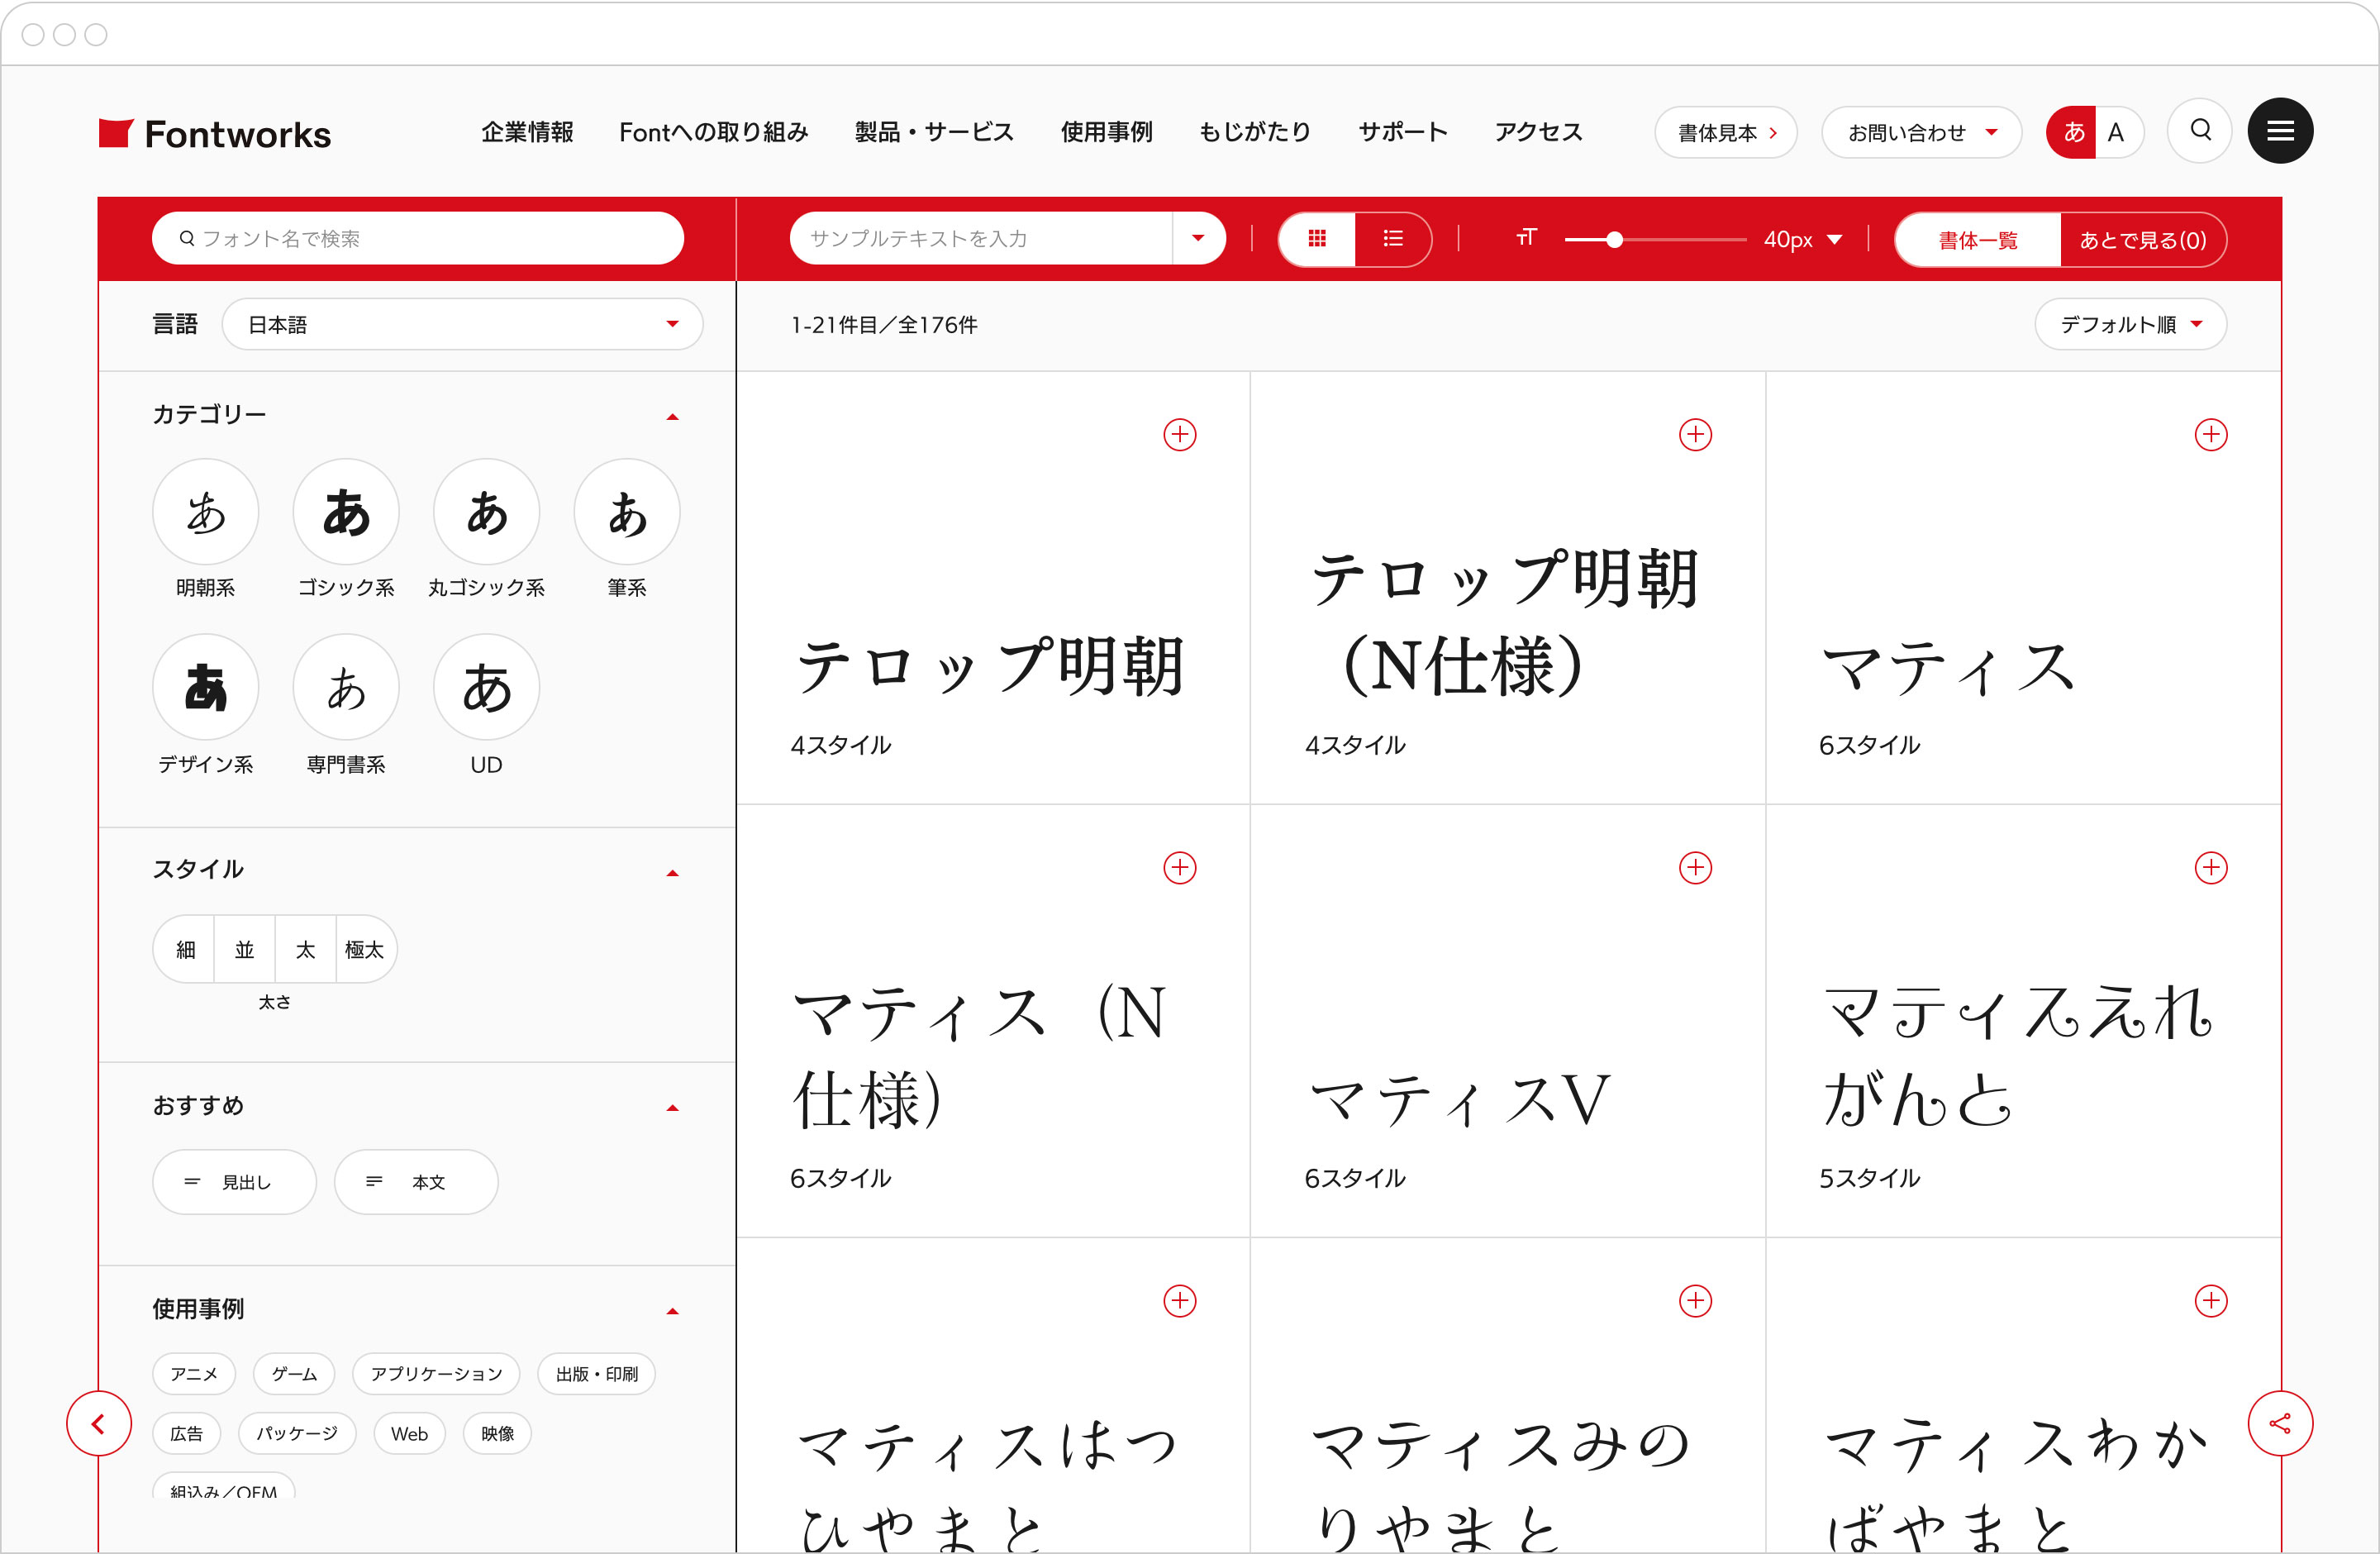Open the デフォルト順 sort dropdown

(2131, 323)
